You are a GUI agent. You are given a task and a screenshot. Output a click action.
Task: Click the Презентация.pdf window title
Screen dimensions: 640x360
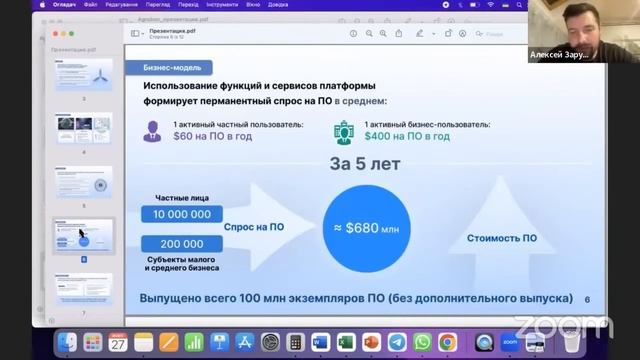172,31
